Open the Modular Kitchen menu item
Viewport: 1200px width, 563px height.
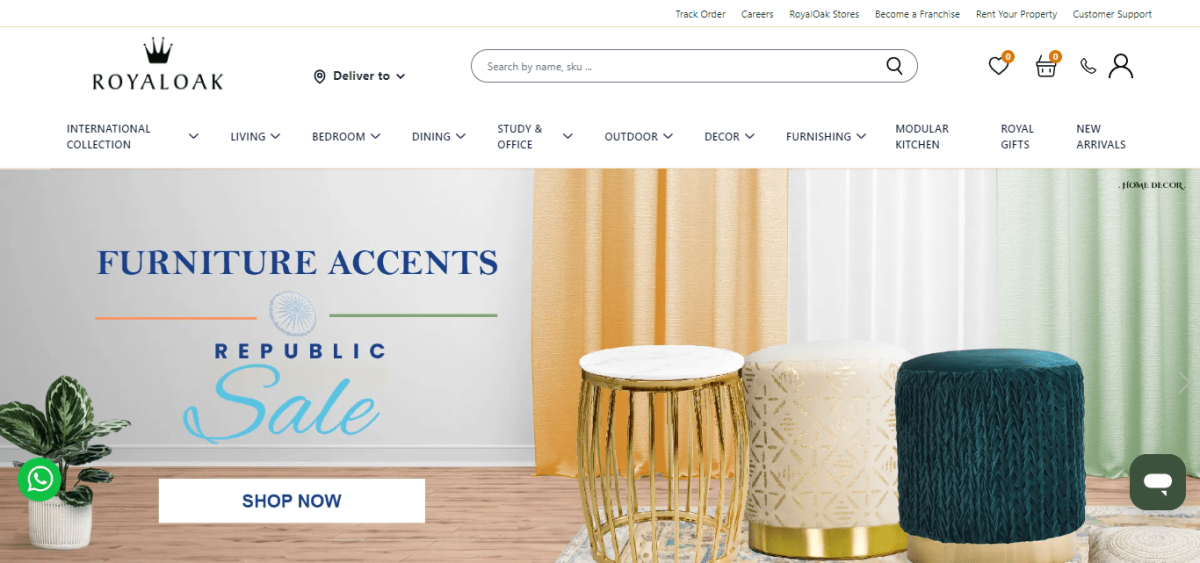(922, 136)
